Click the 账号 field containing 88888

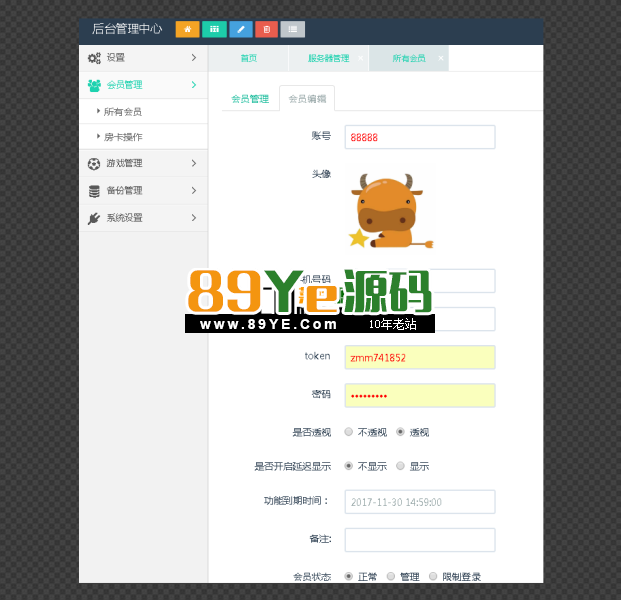tap(420, 137)
